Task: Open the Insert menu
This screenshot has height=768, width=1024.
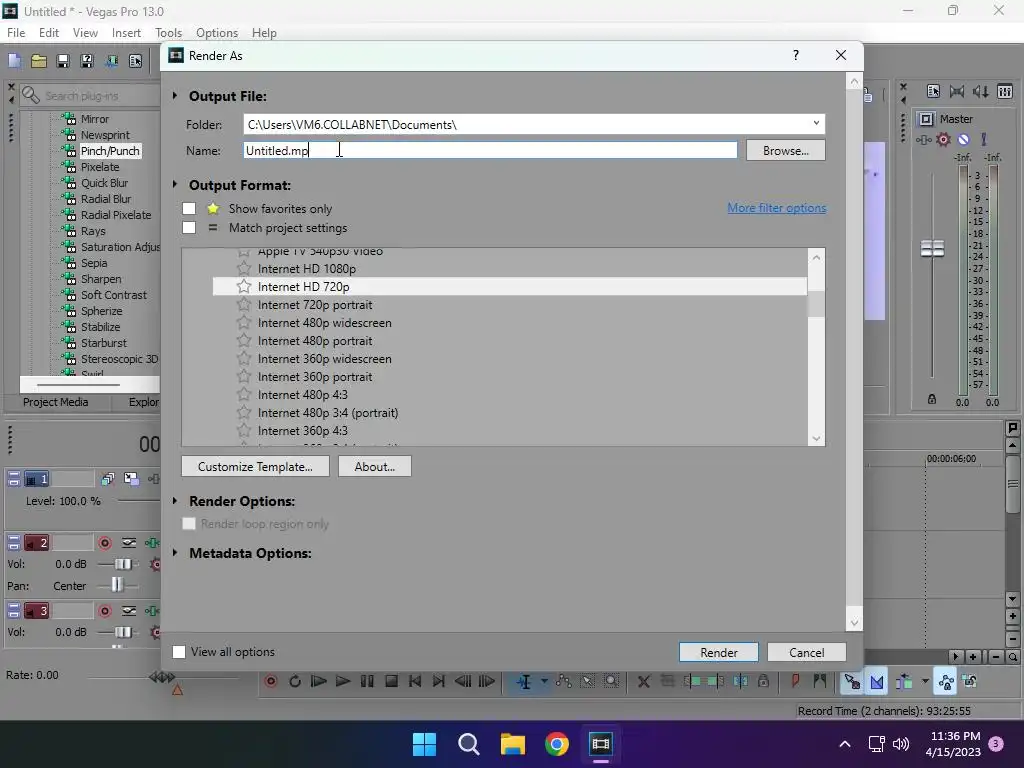Action: point(126,33)
